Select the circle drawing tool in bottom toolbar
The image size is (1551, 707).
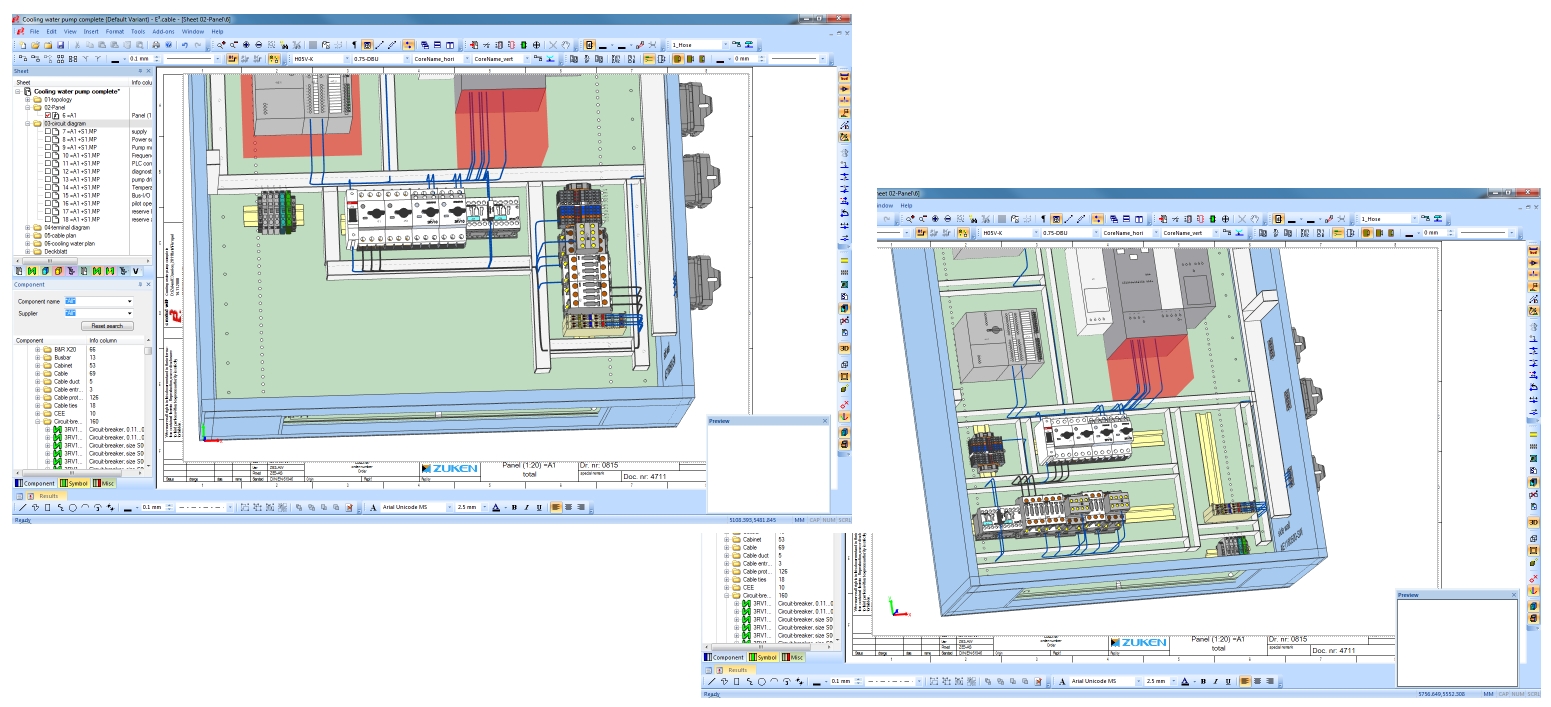point(72,508)
